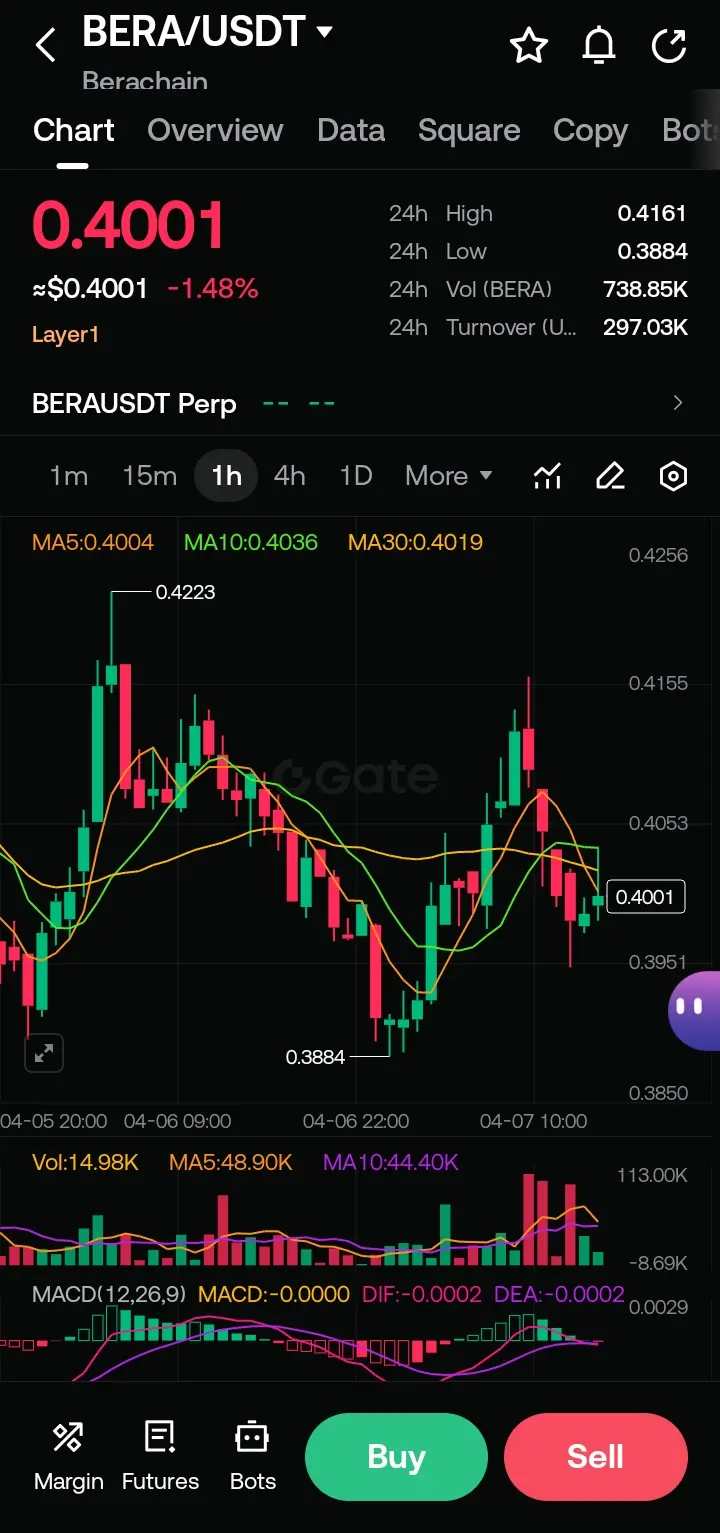Screen dimensions: 720x1533
Task: Tap MA5:0.4004 indicator label
Action: (93, 542)
